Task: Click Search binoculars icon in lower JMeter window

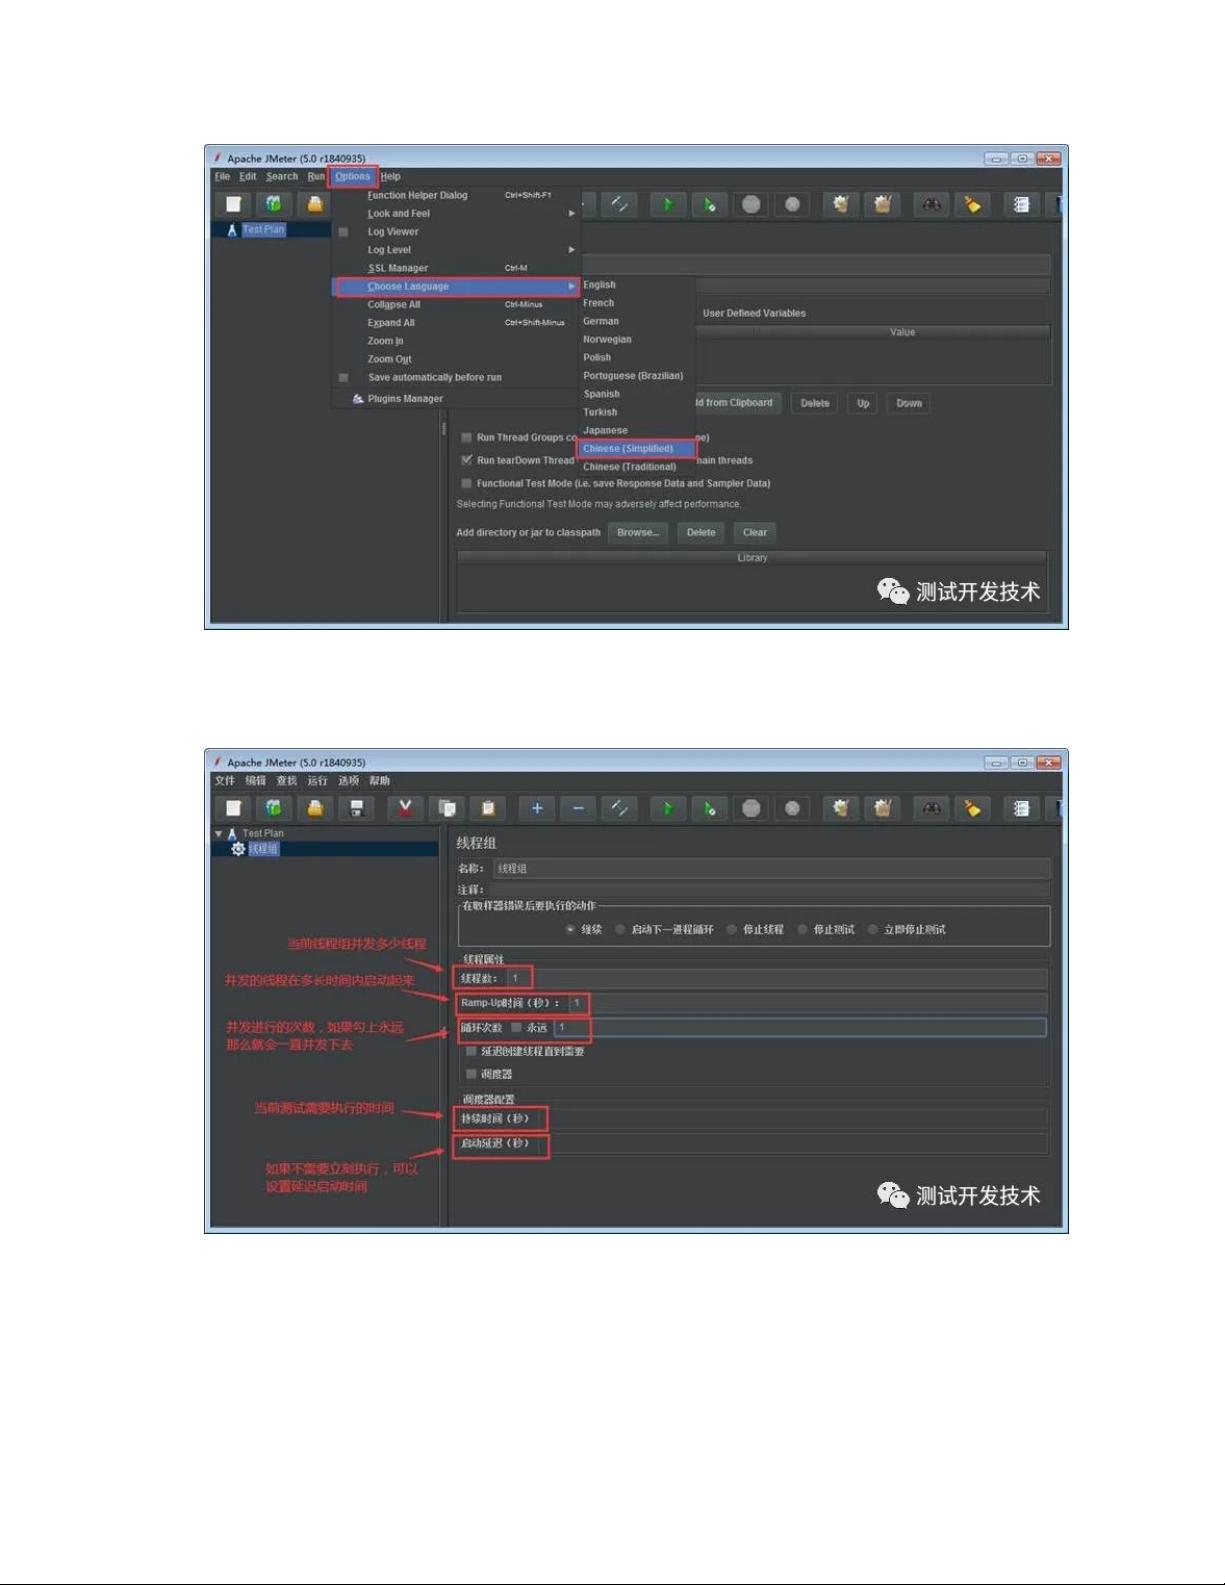Action: [931, 808]
